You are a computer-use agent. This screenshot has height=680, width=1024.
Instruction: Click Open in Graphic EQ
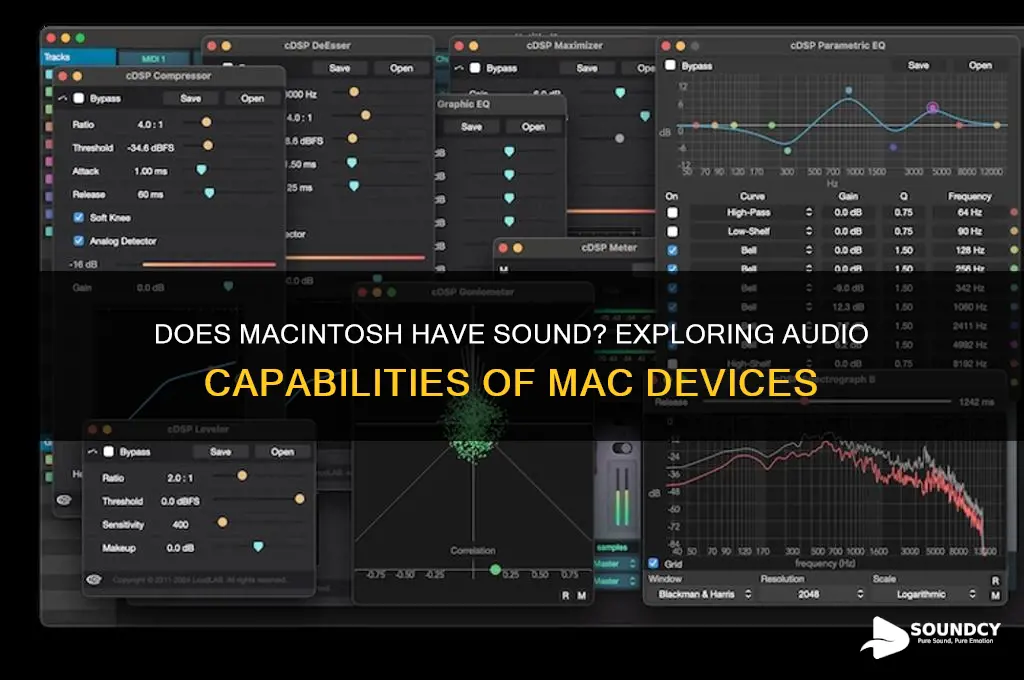[x=534, y=127]
